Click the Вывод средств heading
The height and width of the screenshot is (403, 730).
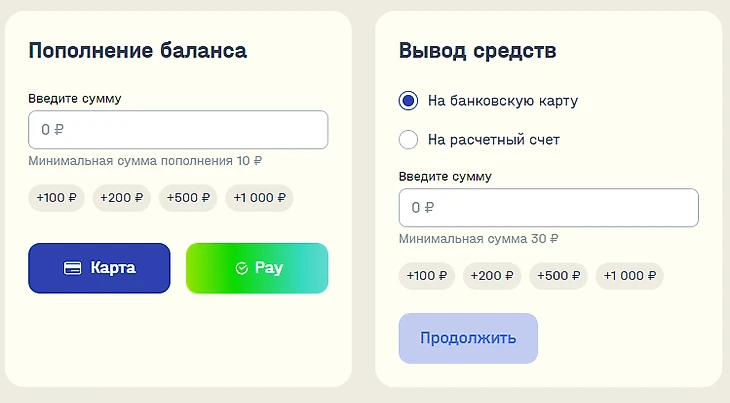click(478, 51)
